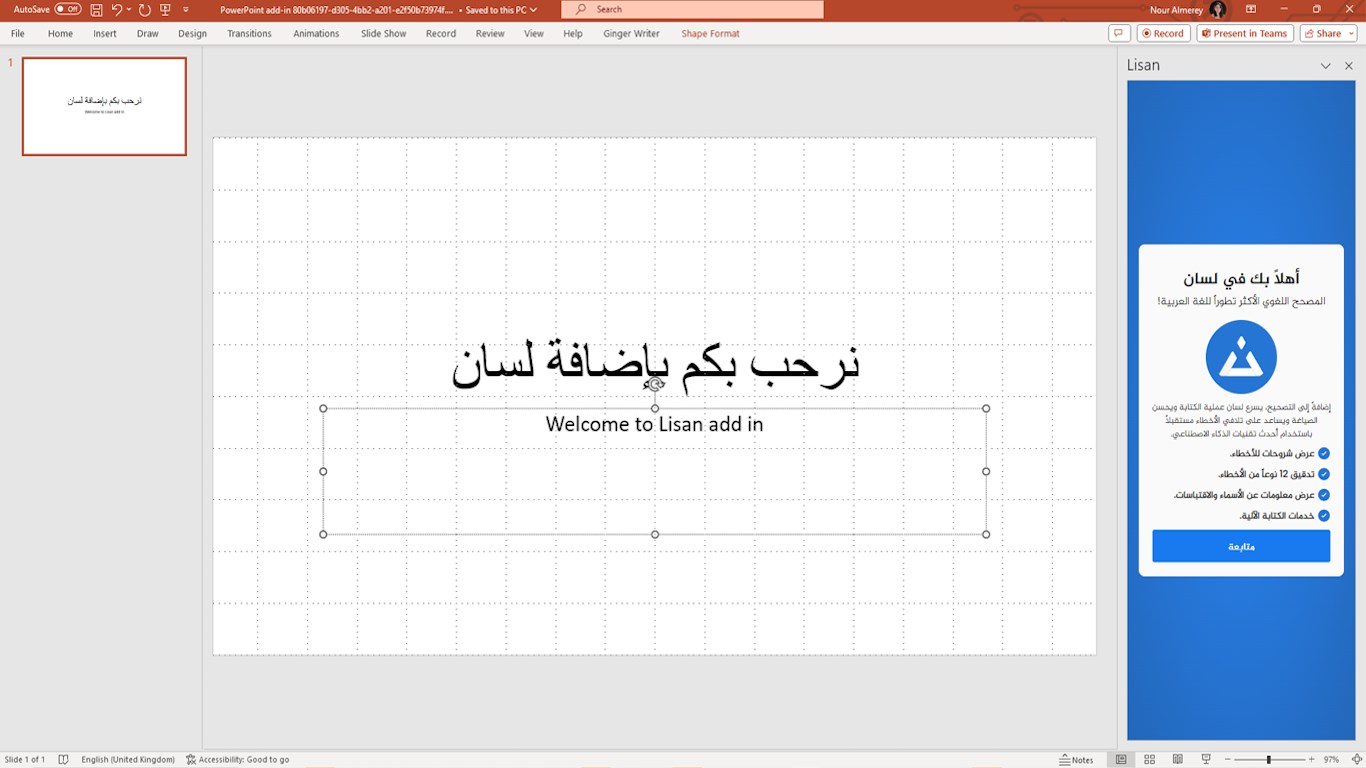Click the 97% zoom level
Screen dimensions: 1366x768
pos(1331,760)
